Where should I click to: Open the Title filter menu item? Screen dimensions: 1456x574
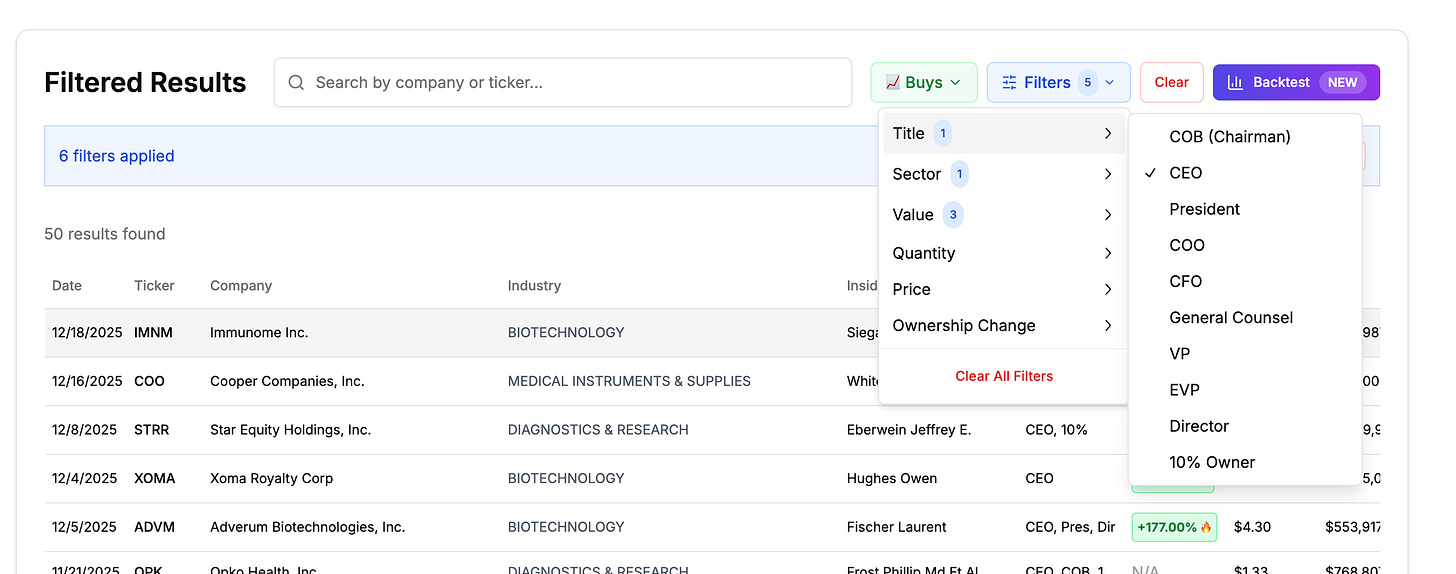[x=1004, y=133]
